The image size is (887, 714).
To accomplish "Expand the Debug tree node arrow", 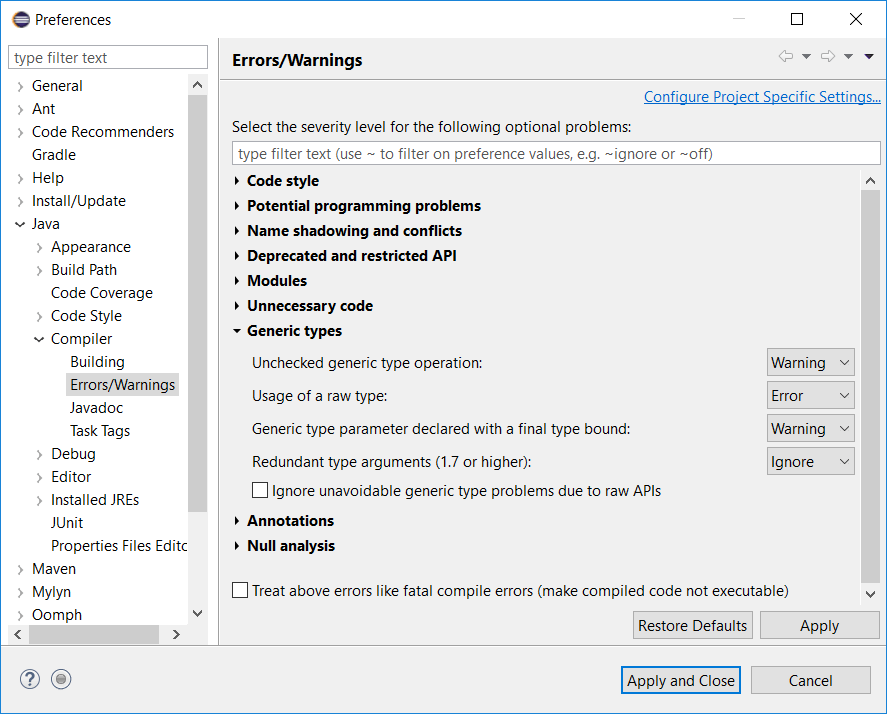I will click(39, 454).
